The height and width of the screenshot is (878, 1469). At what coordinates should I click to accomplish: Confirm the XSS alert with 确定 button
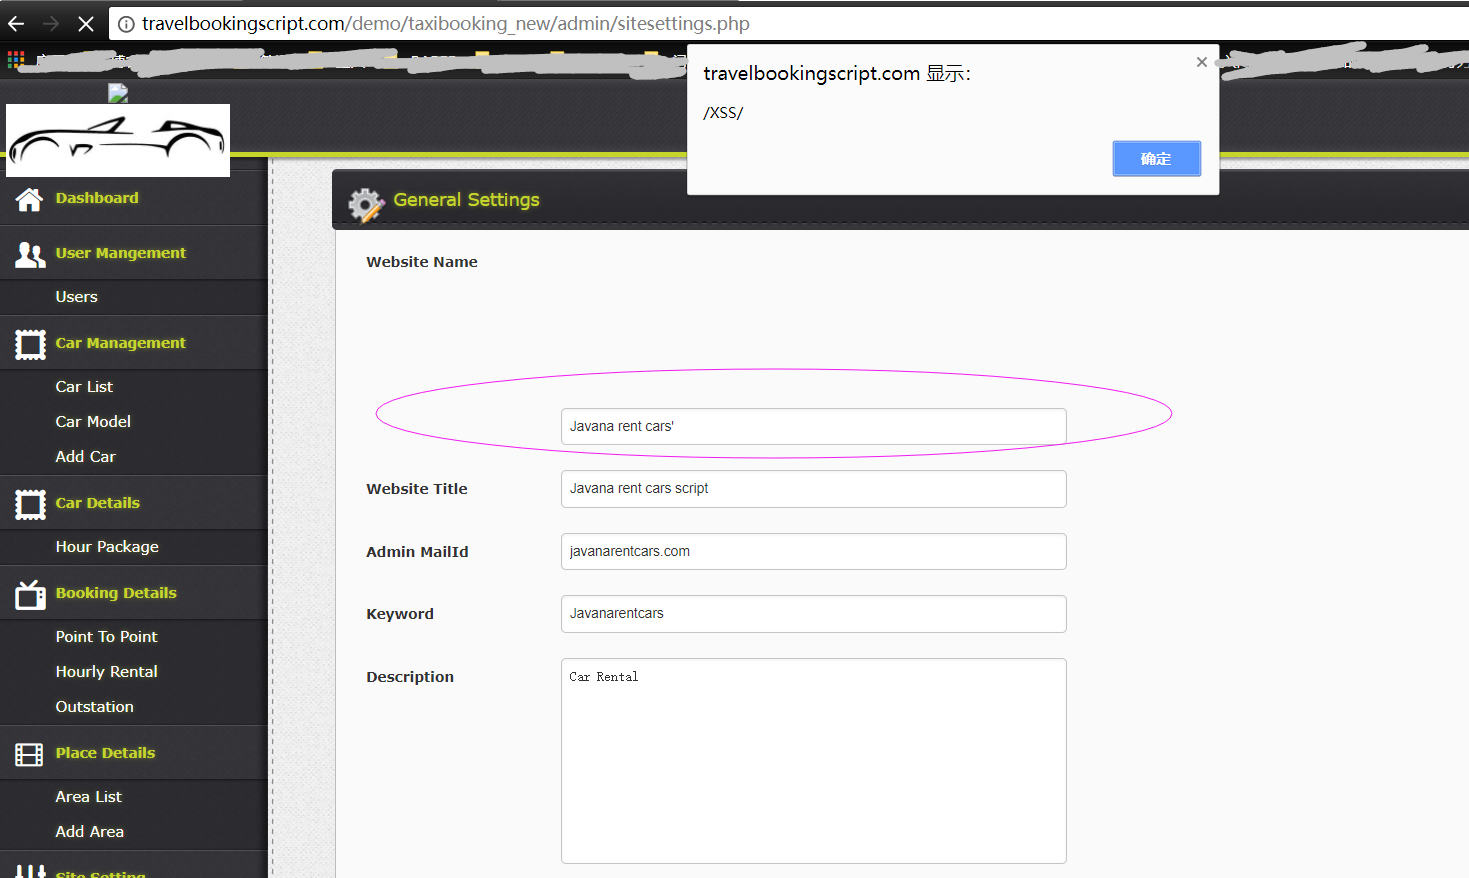(1157, 158)
